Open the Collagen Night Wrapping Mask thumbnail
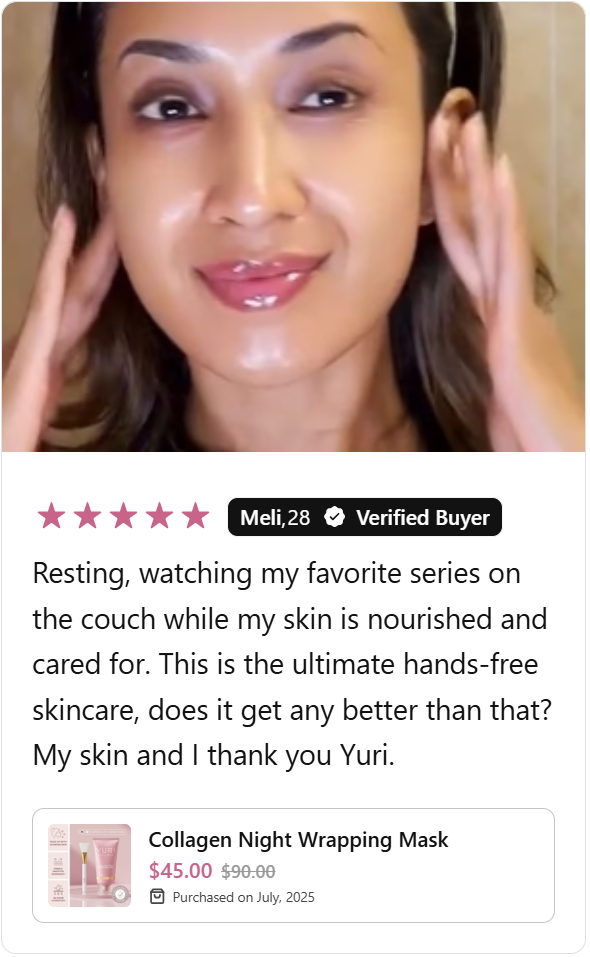The image size is (590, 957). (x=90, y=865)
